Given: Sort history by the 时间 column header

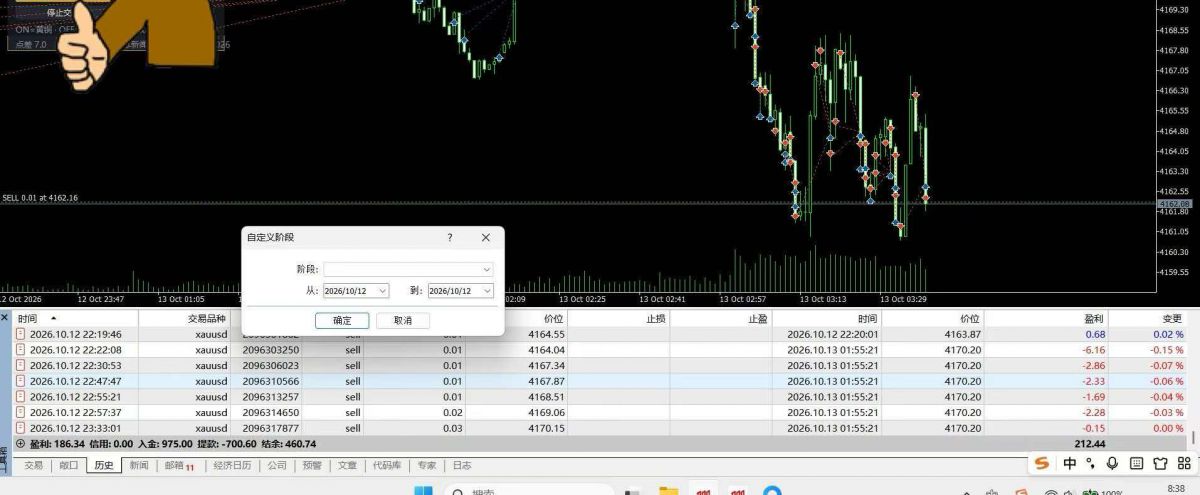Looking at the screenshot, I should click(27, 318).
